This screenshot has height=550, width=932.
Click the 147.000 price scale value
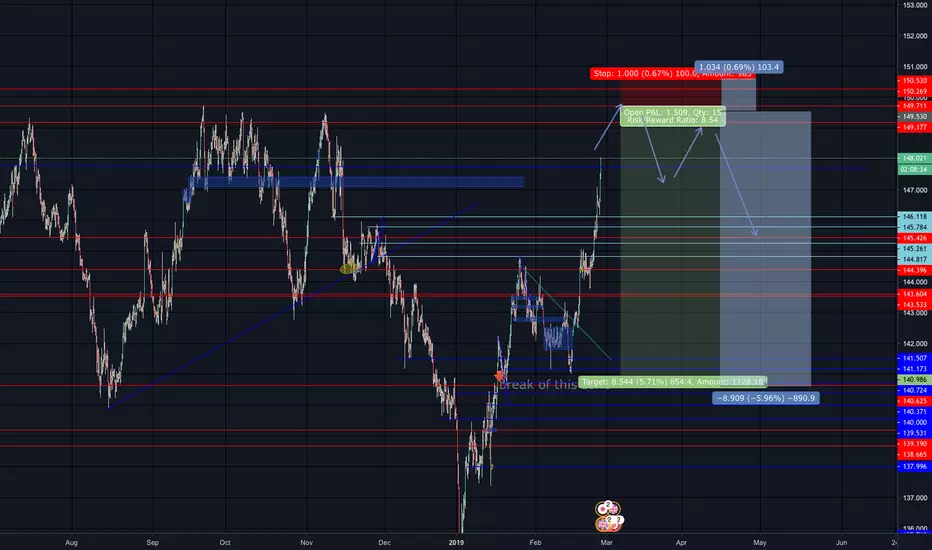point(915,190)
